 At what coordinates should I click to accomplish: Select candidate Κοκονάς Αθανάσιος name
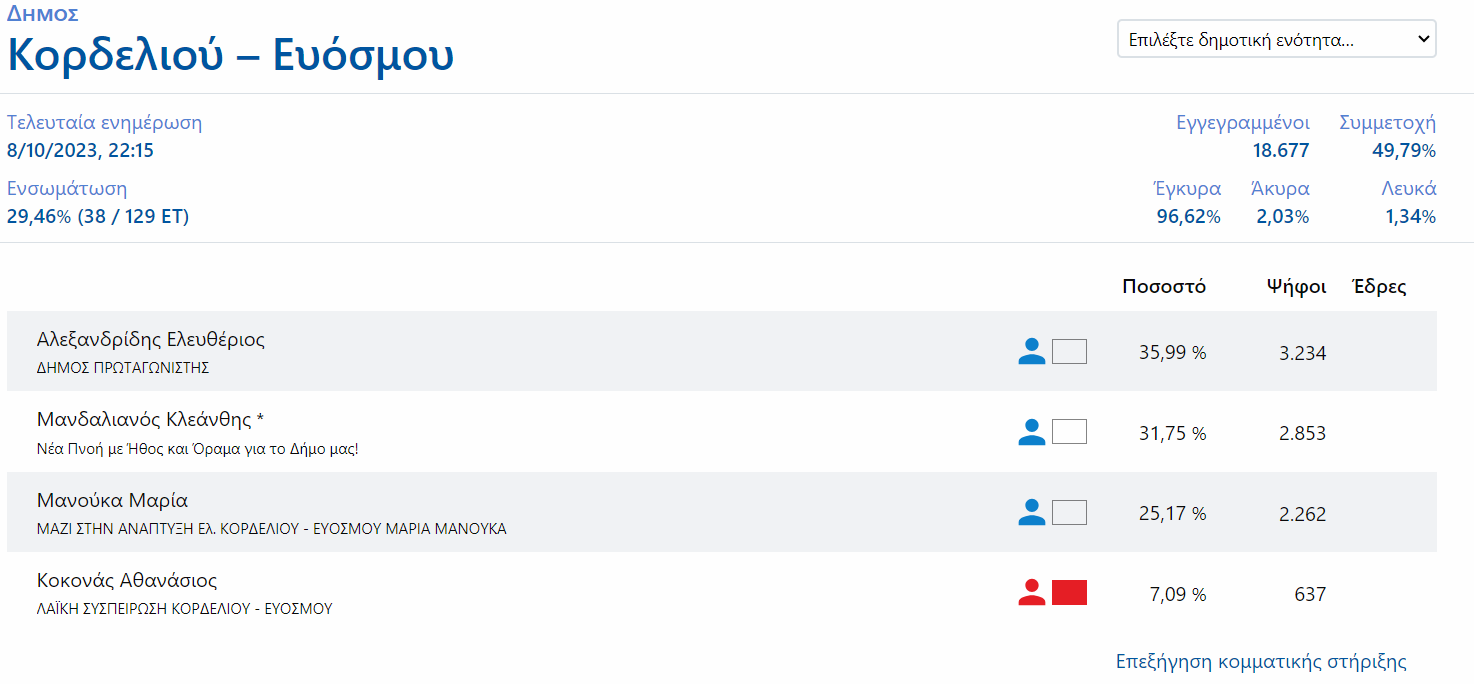pyautogui.click(x=127, y=580)
